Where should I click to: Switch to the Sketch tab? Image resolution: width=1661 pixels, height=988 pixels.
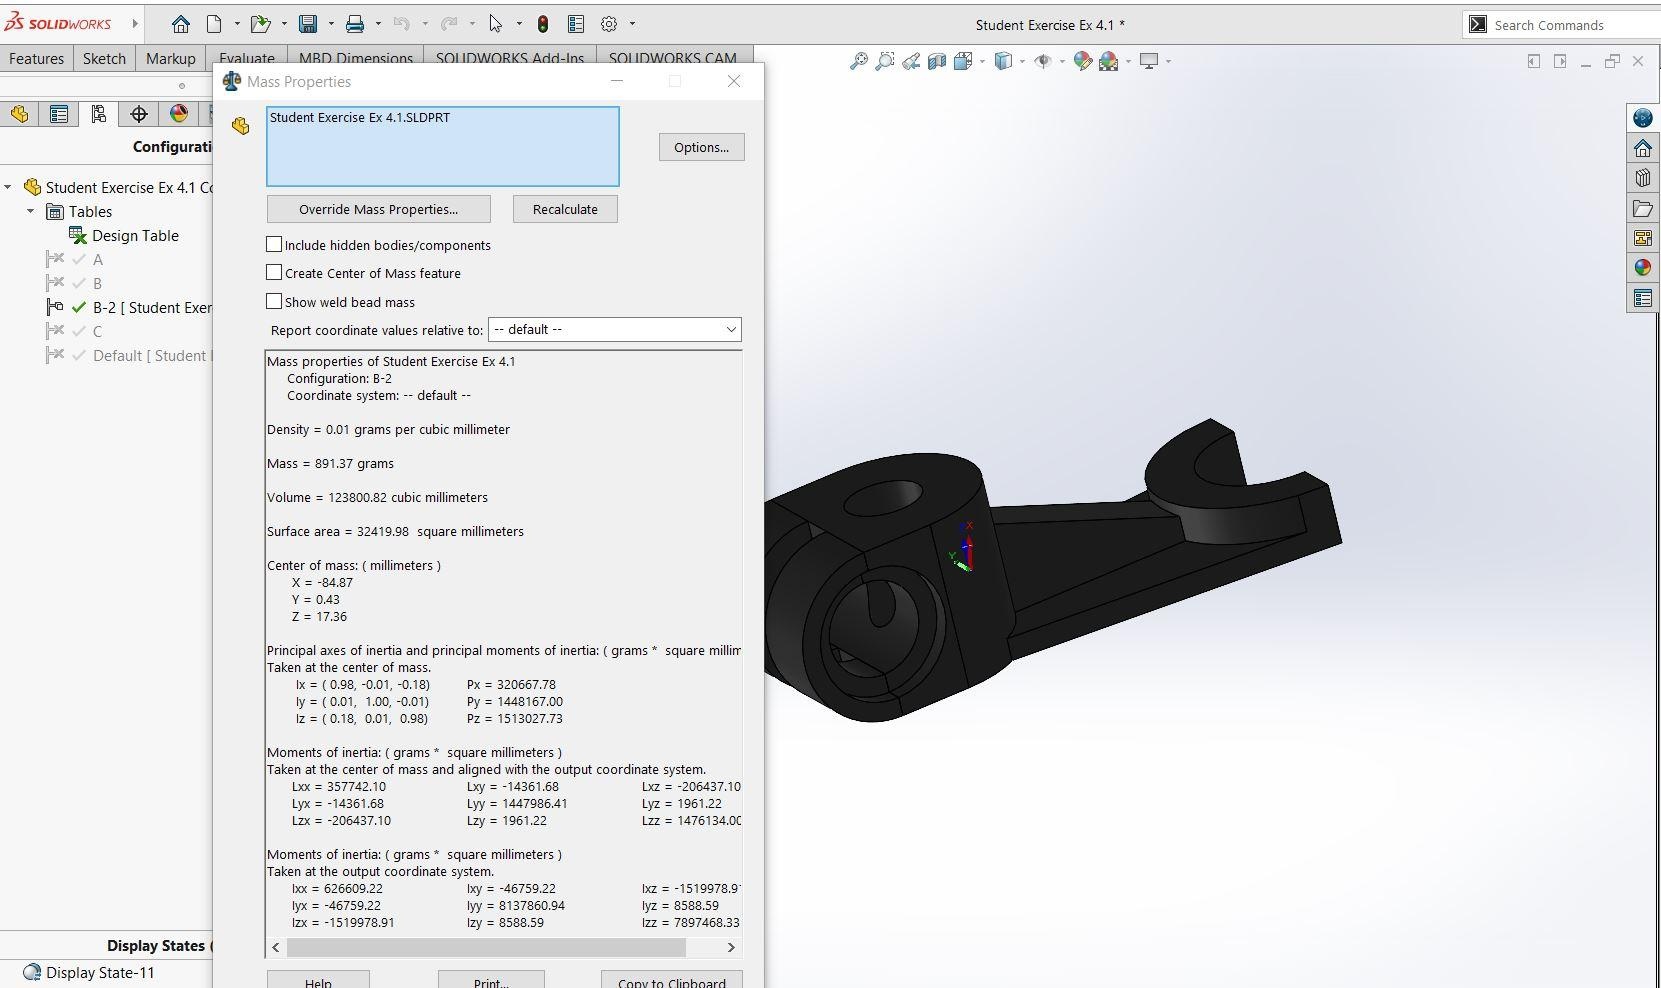104,59
